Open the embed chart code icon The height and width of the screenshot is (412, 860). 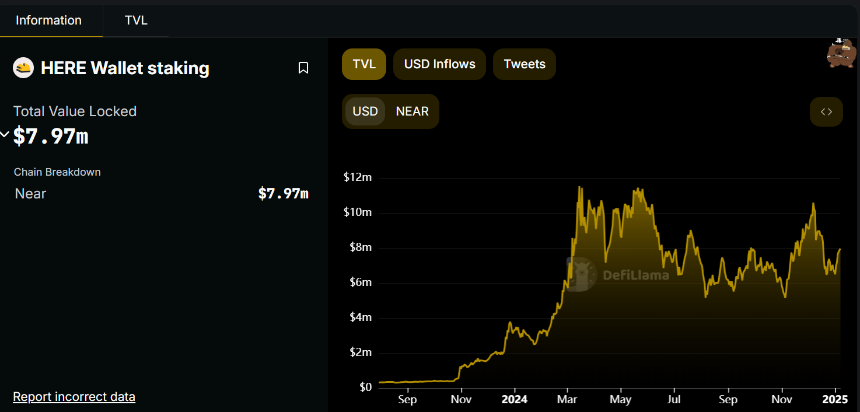[826, 111]
